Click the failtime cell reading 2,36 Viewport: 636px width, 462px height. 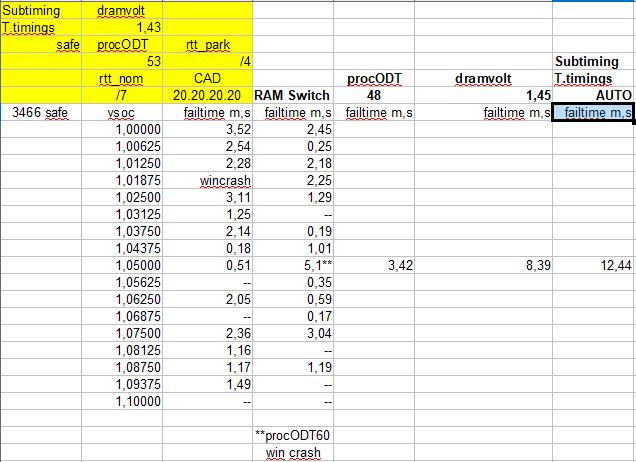[208, 334]
